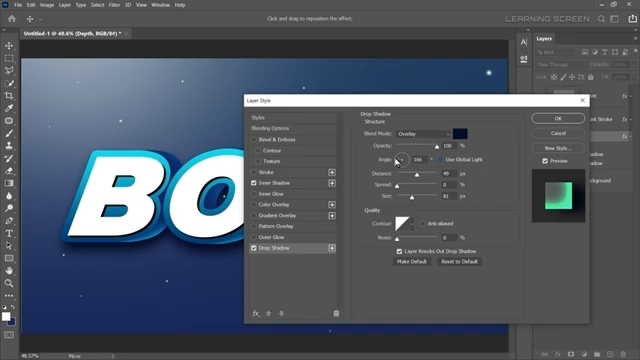The height and width of the screenshot is (360, 640).
Task: Add another Drop Shadow with plus button
Action: click(x=332, y=248)
